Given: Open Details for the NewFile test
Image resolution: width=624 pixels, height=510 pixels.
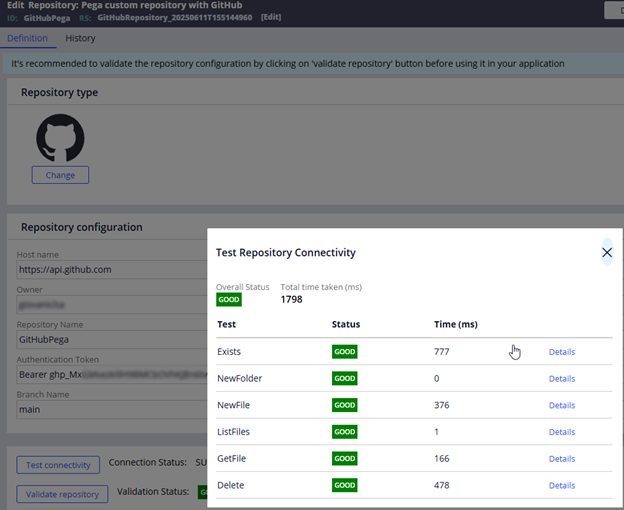Looking at the screenshot, I should [x=562, y=405].
